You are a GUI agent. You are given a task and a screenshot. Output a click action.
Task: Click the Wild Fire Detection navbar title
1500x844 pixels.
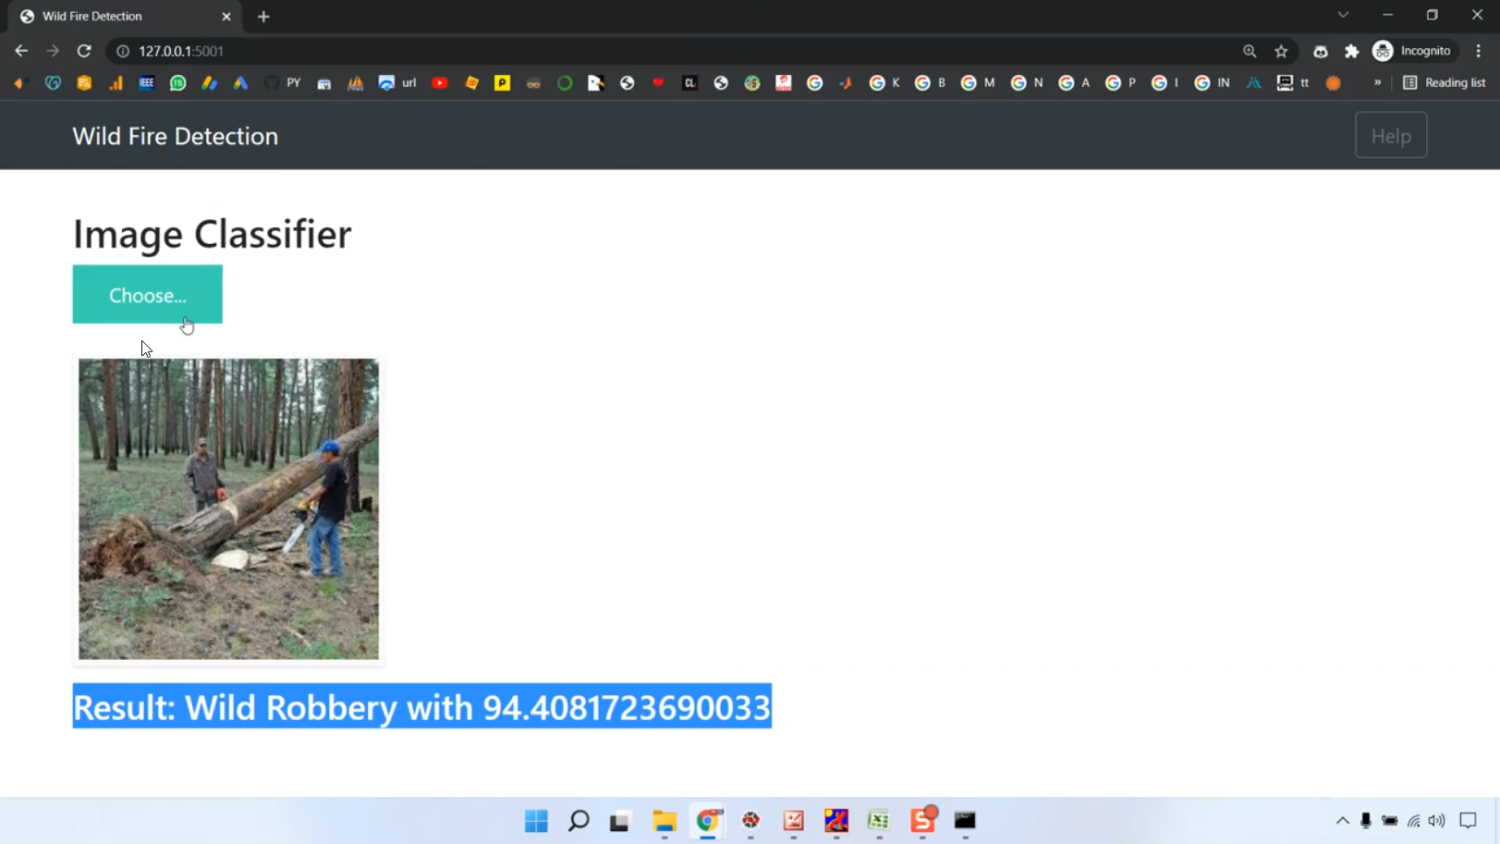pos(175,136)
